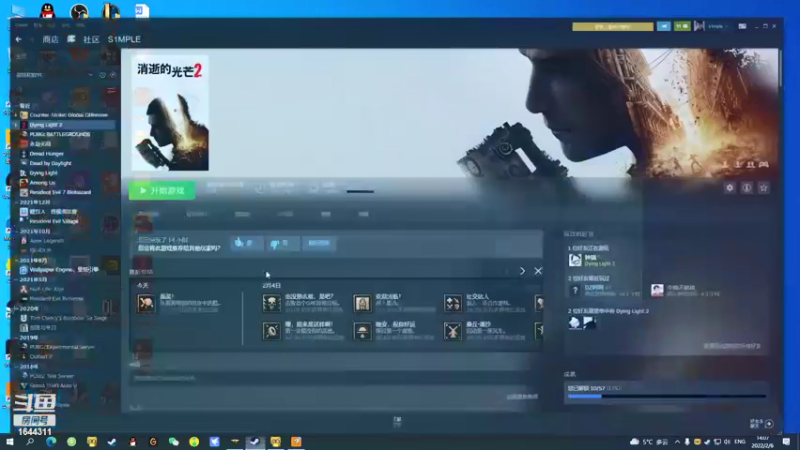Viewport: 800px width, 450px height.
Task: Open game info icon
Action: tap(746, 188)
